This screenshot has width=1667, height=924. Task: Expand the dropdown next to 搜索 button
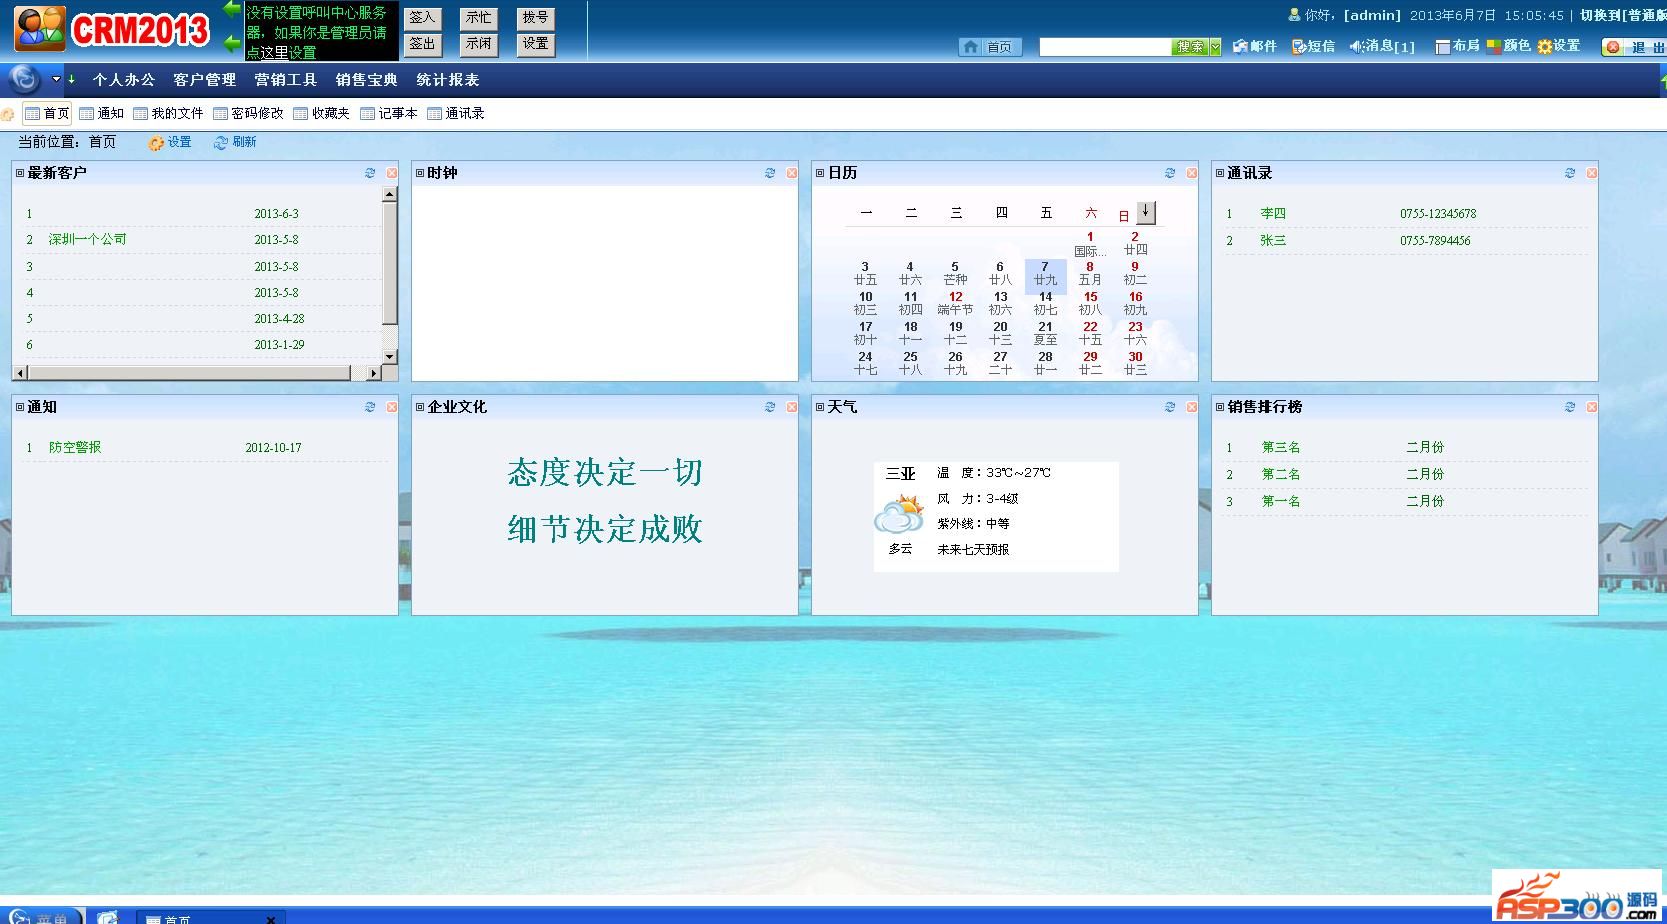click(x=1215, y=47)
